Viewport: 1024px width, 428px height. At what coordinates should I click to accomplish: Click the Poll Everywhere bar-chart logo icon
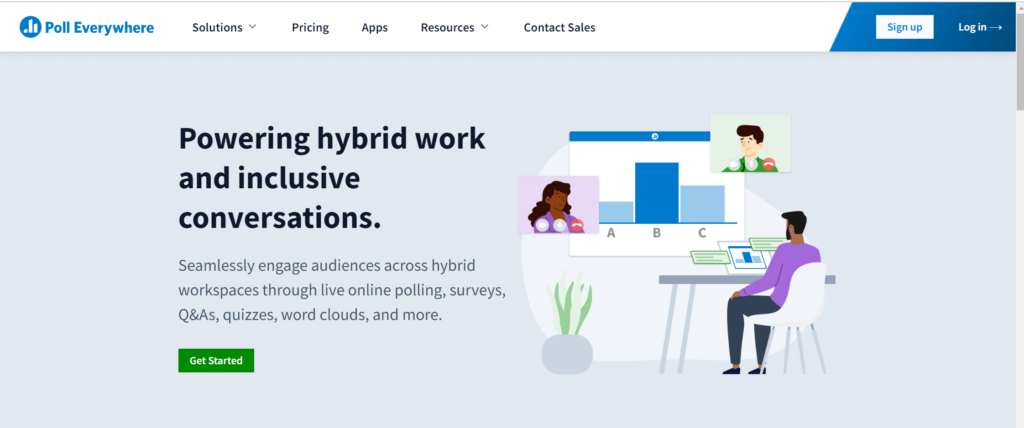(x=30, y=27)
